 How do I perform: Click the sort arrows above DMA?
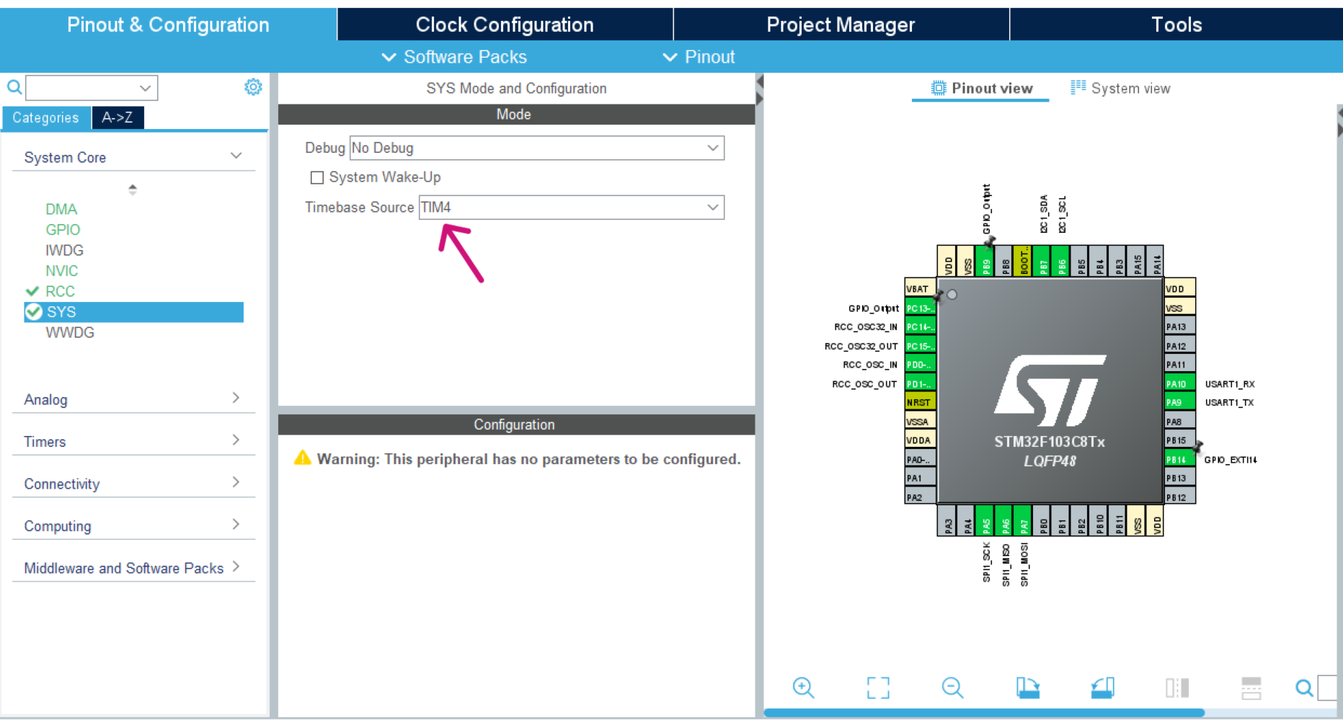tap(132, 189)
